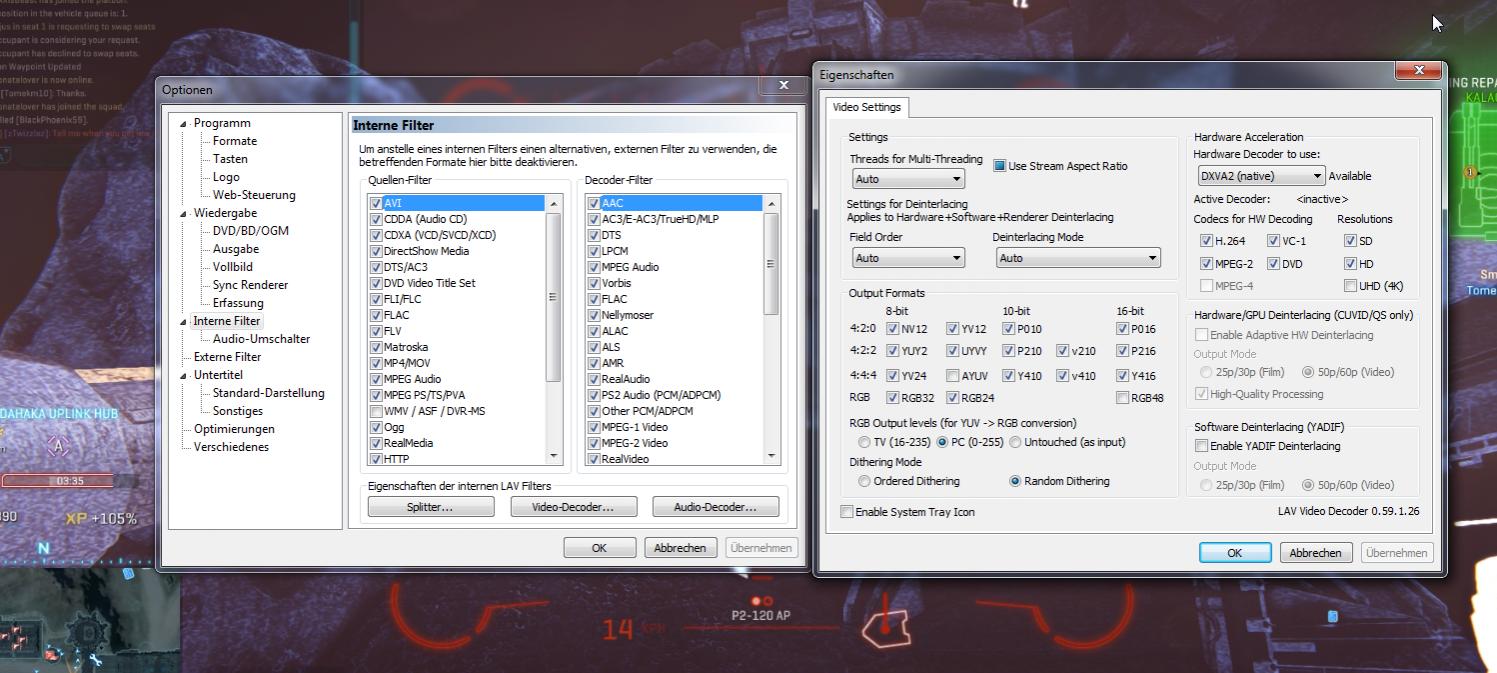Collapse the Untertitel tree node

[x=184, y=376]
